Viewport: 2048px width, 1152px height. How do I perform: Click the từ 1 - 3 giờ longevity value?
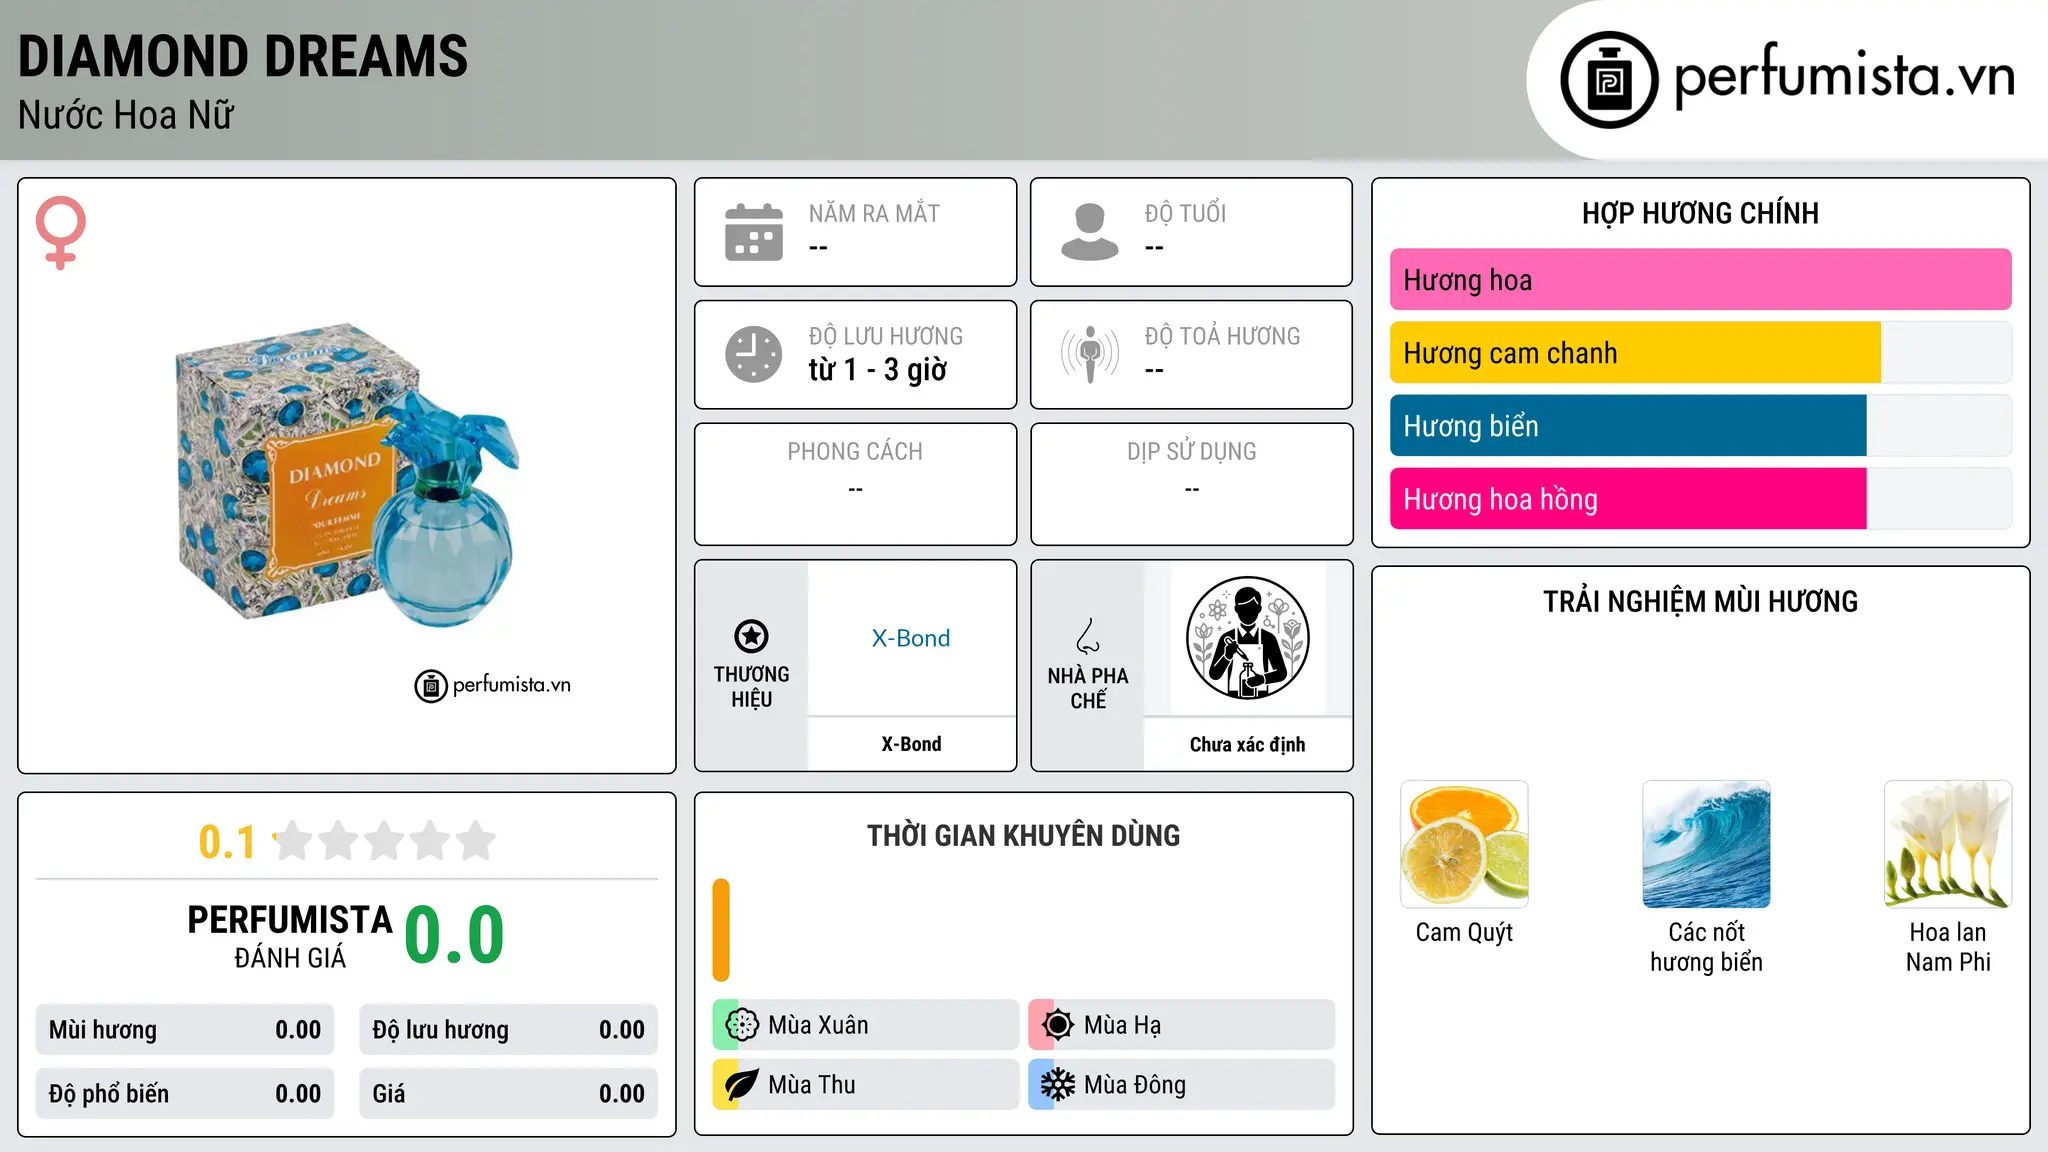pyautogui.click(x=877, y=370)
